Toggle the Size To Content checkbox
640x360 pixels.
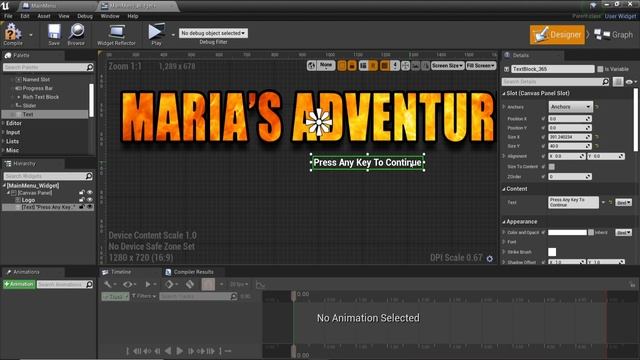(551, 167)
